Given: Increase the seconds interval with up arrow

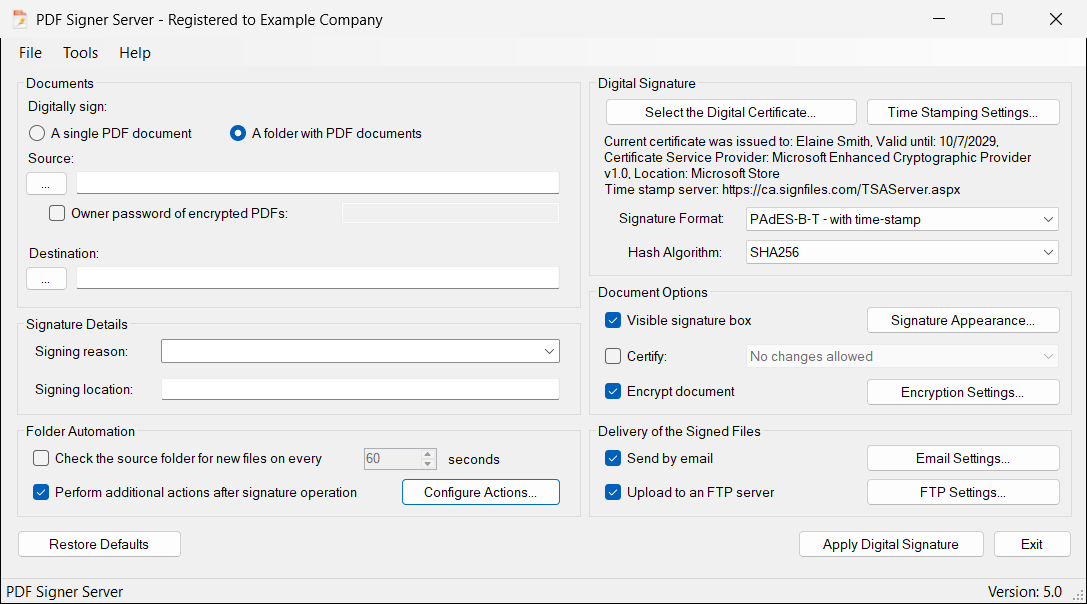Looking at the screenshot, I should click(x=428, y=454).
